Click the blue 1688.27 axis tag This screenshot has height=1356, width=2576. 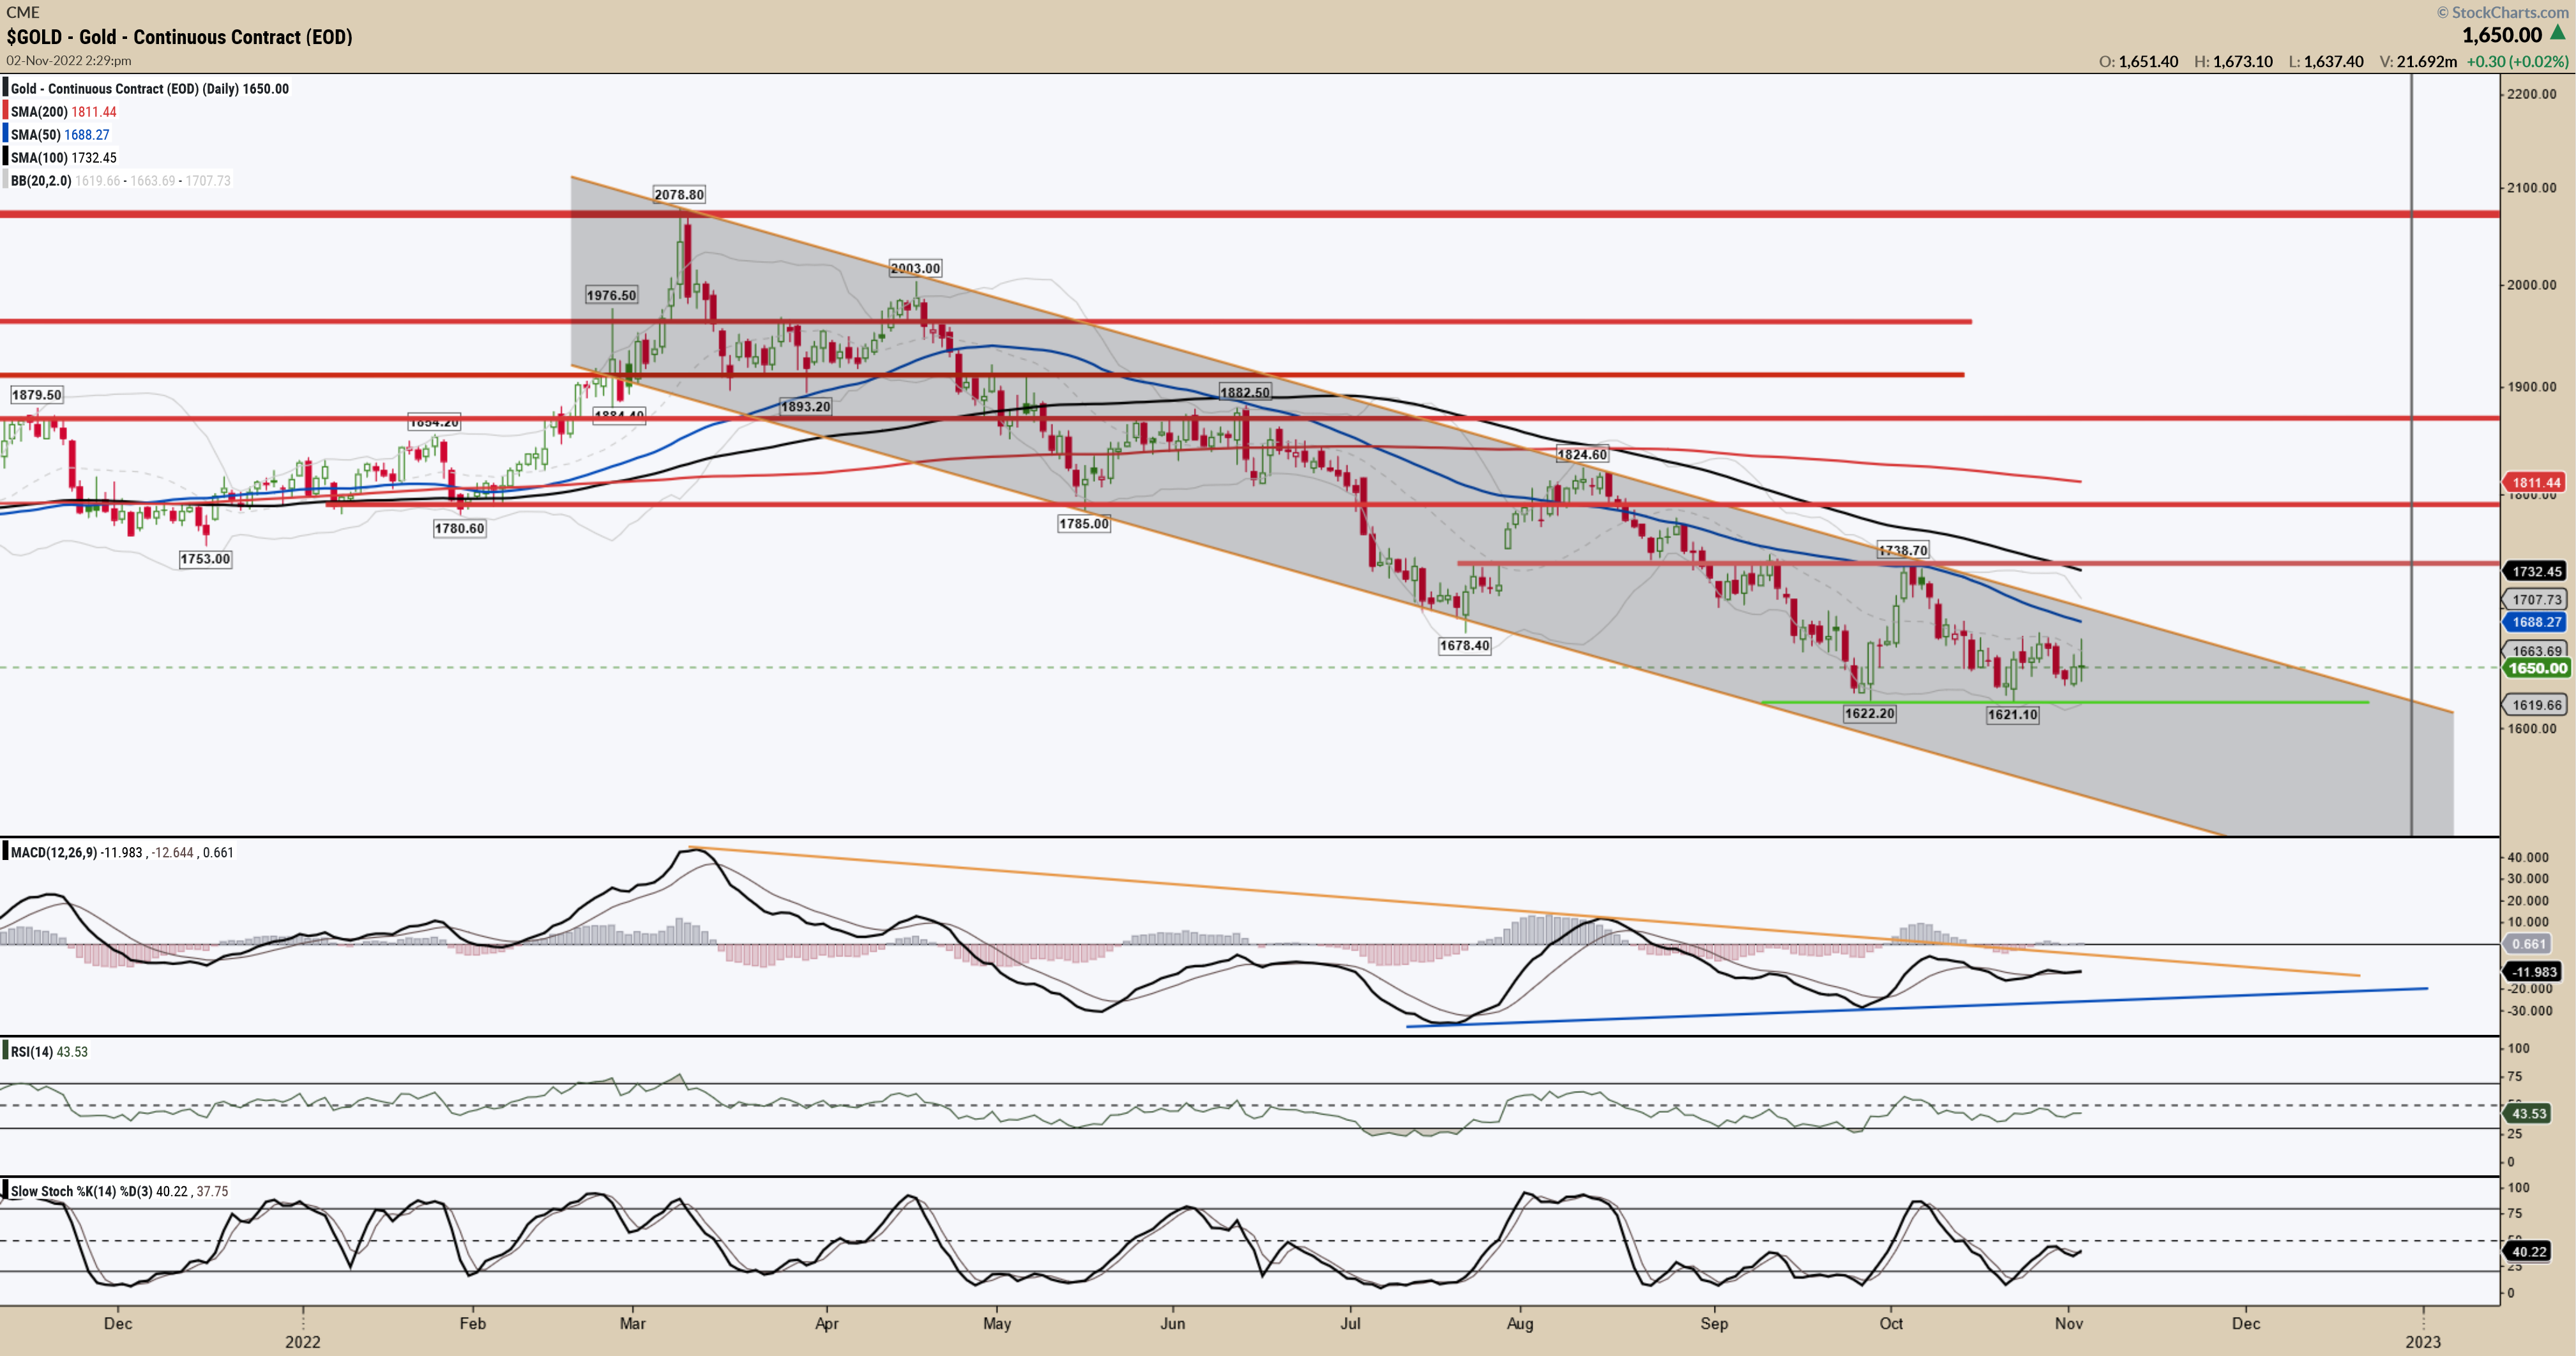pyautogui.click(x=2536, y=622)
